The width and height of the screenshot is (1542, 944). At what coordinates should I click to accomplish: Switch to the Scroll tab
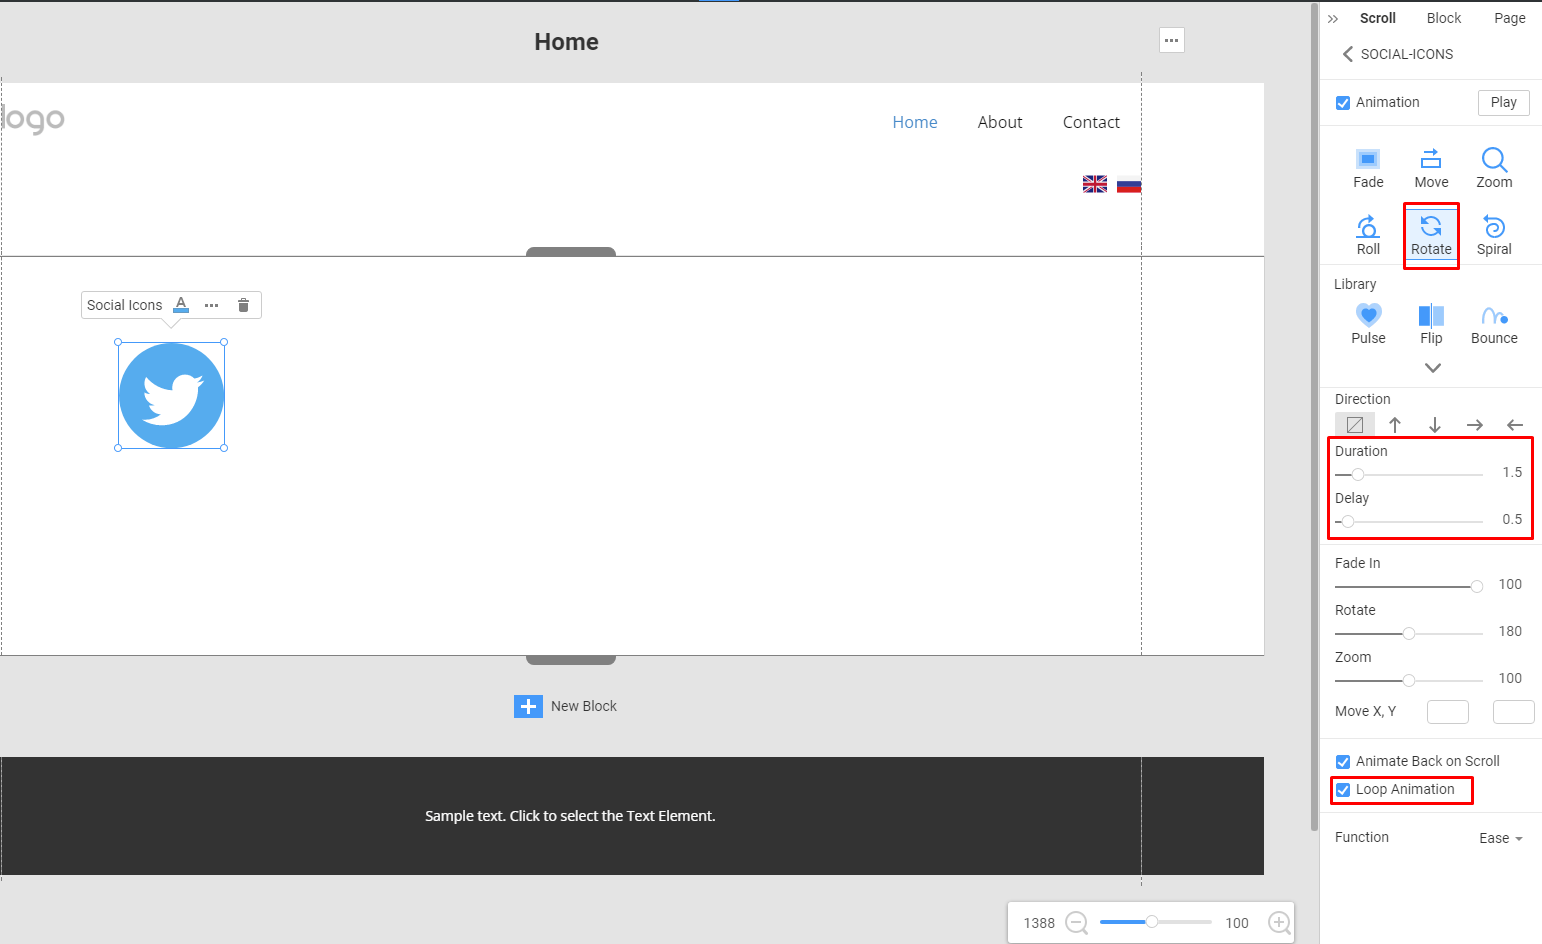pos(1377,18)
